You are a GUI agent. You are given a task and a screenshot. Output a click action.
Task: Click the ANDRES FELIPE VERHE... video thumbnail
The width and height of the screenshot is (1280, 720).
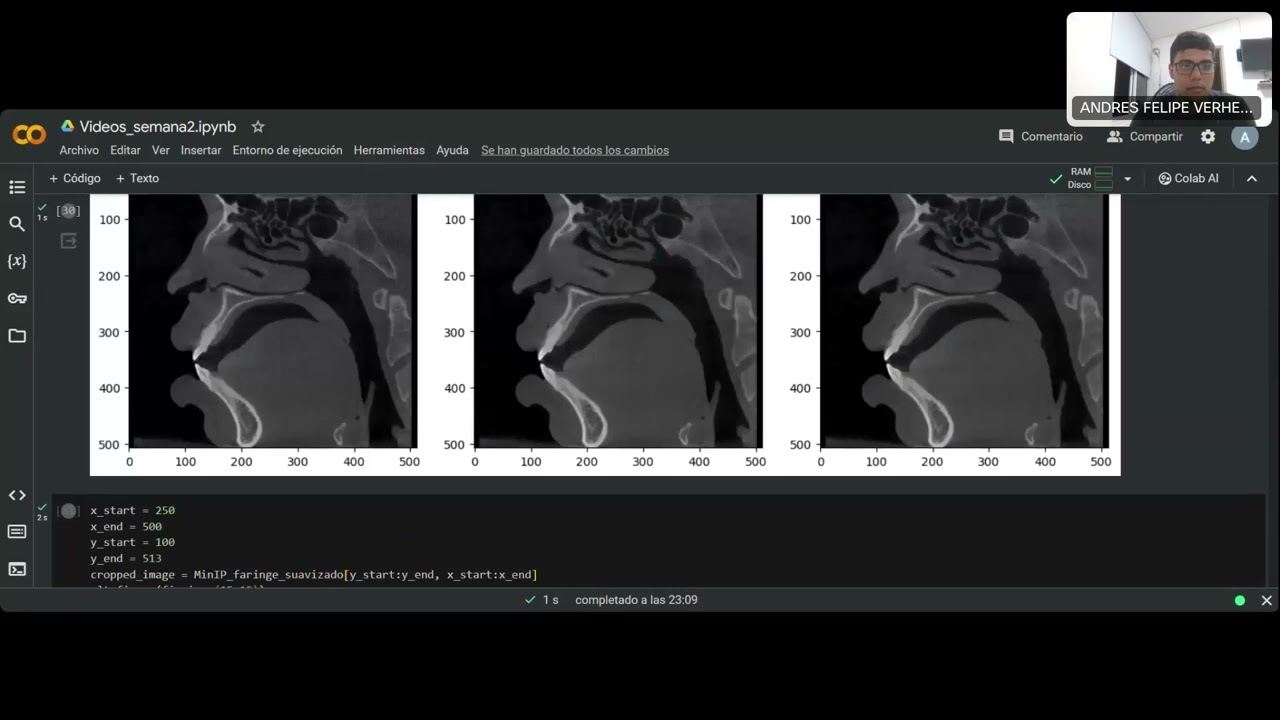pyautogui.click(x=1169, y=69)
